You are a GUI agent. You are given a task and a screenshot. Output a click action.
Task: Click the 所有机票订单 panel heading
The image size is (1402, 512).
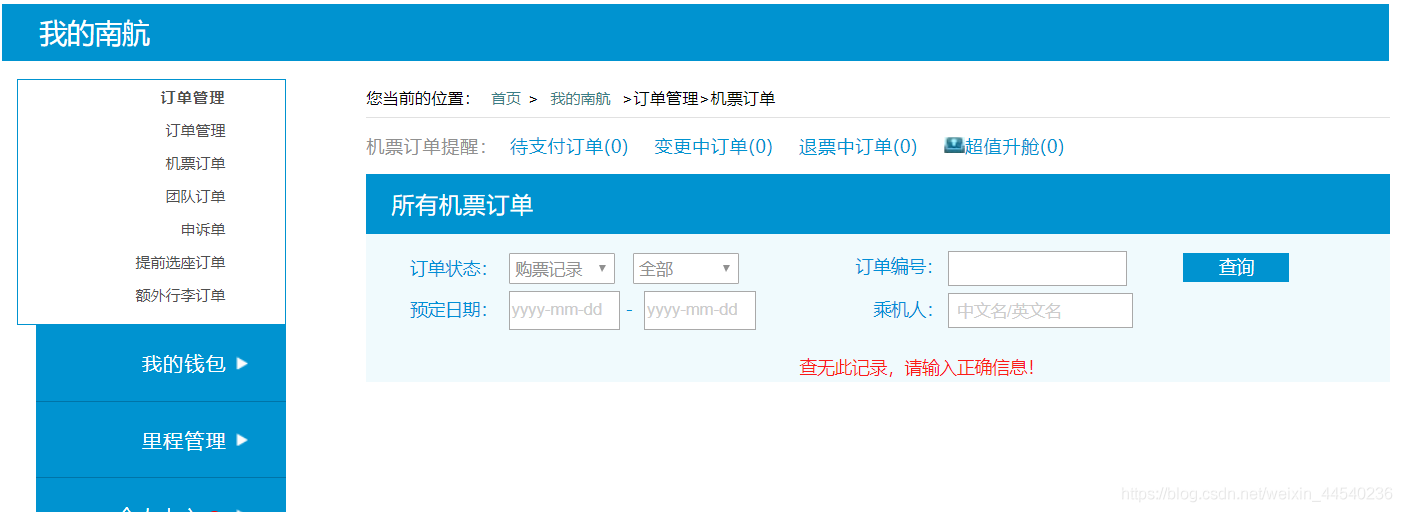coord(461,205)
